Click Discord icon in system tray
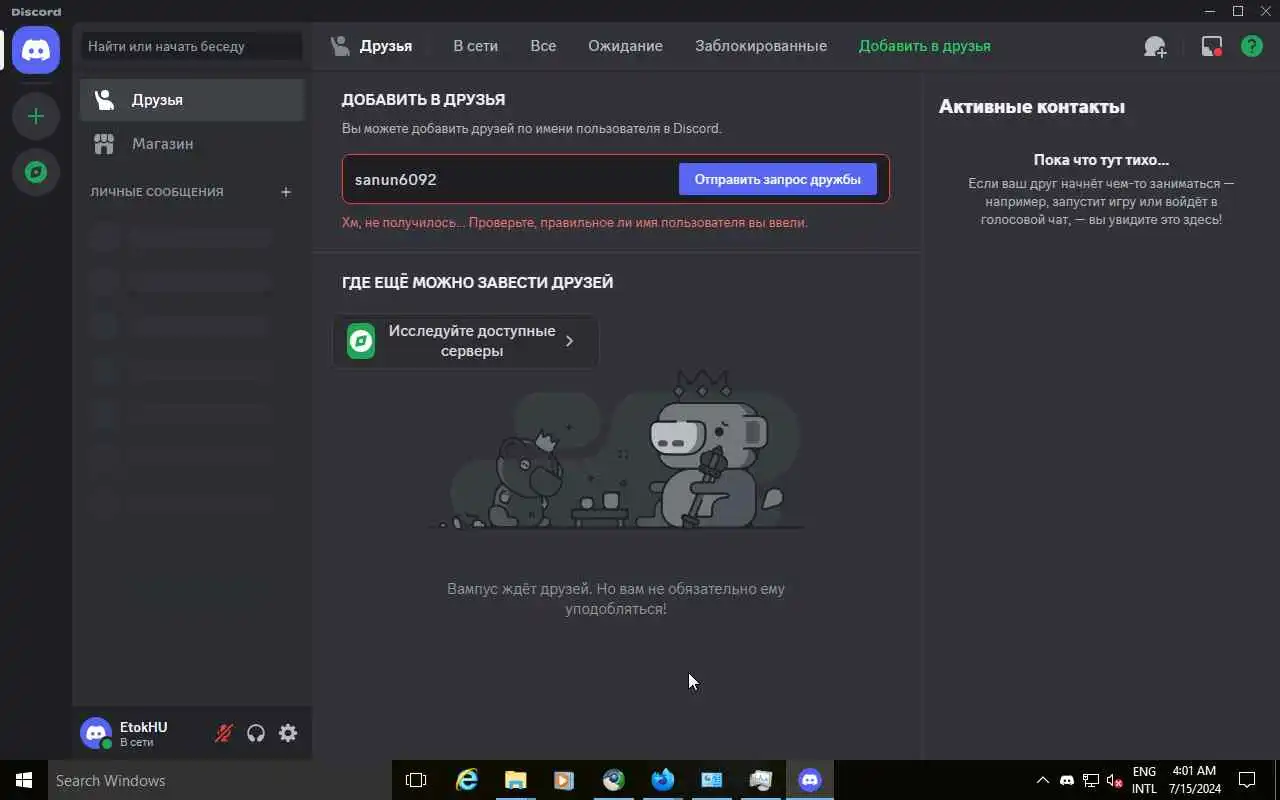 click(x=1067, y=780)
